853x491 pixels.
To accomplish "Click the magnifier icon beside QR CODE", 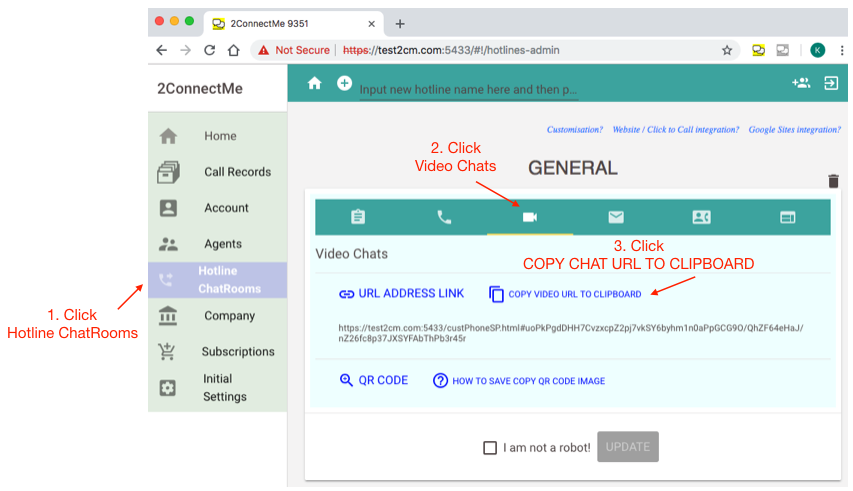I will (346, 380).
